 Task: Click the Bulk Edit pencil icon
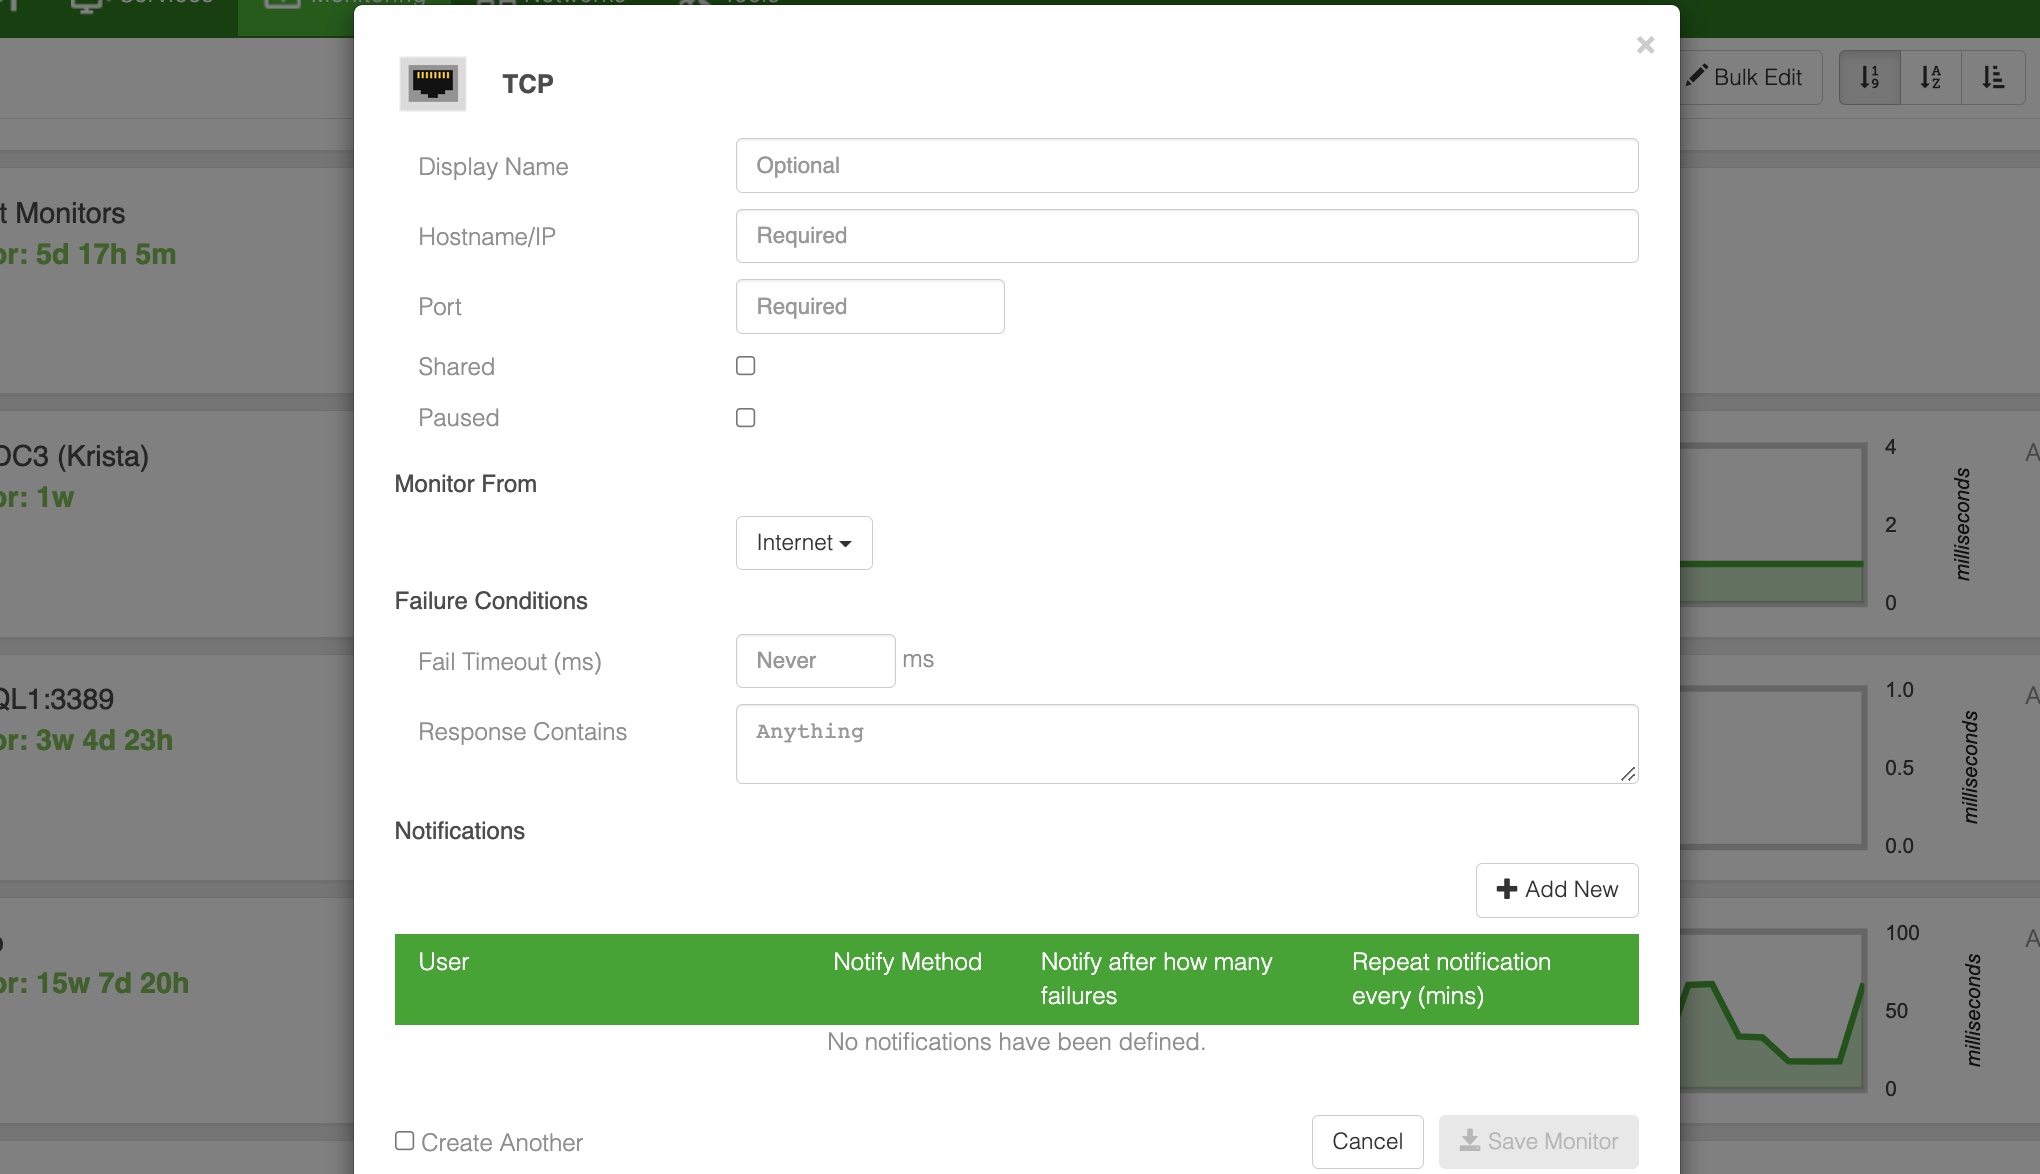1697,76
